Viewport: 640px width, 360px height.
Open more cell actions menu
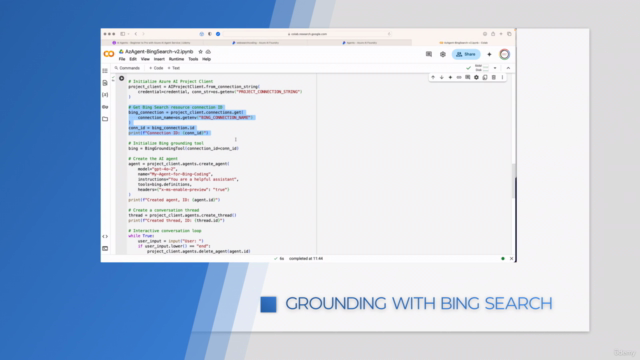502,77
